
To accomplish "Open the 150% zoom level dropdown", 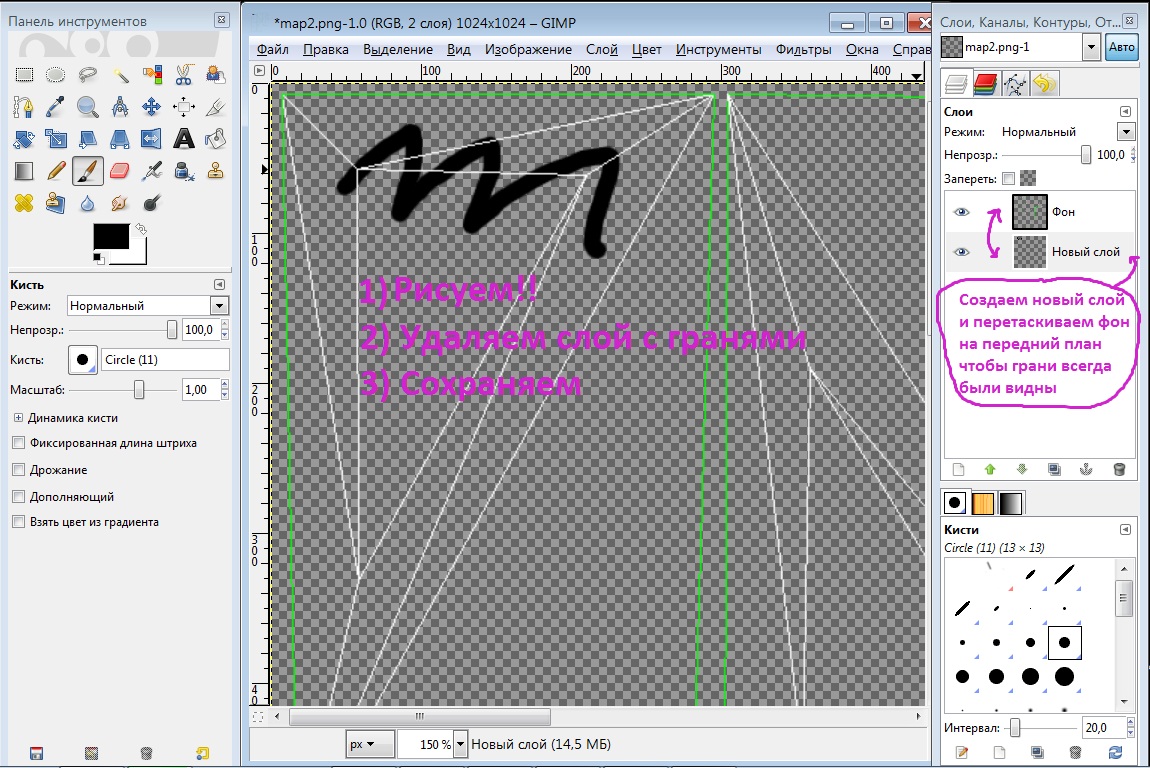I will [461, 744].
